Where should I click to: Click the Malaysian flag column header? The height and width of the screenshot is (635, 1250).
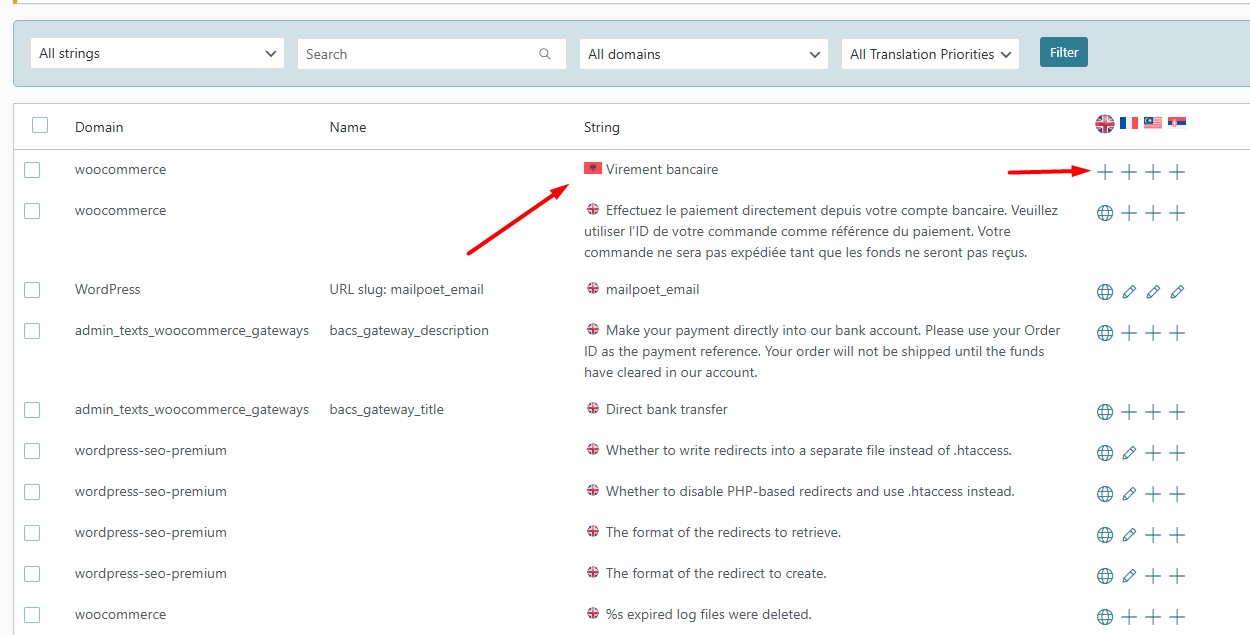coord(1152,123)
